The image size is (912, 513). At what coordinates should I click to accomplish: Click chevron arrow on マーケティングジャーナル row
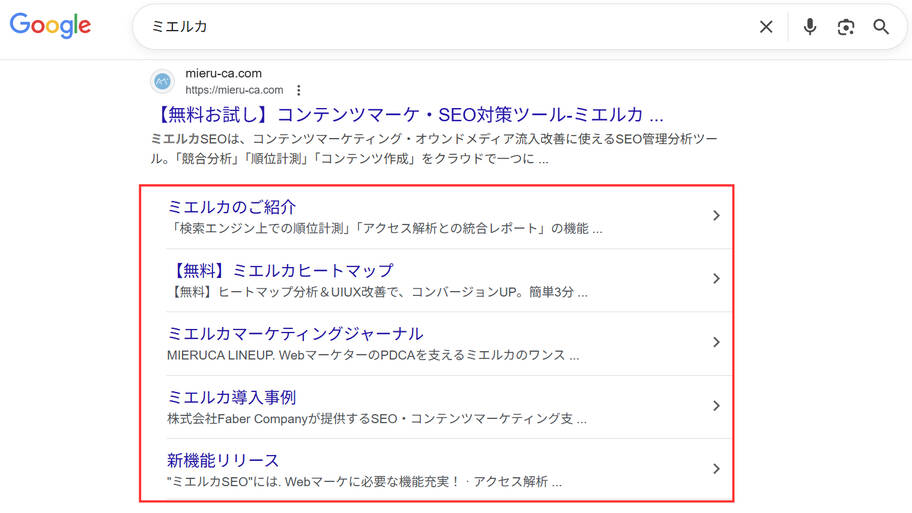716,342
